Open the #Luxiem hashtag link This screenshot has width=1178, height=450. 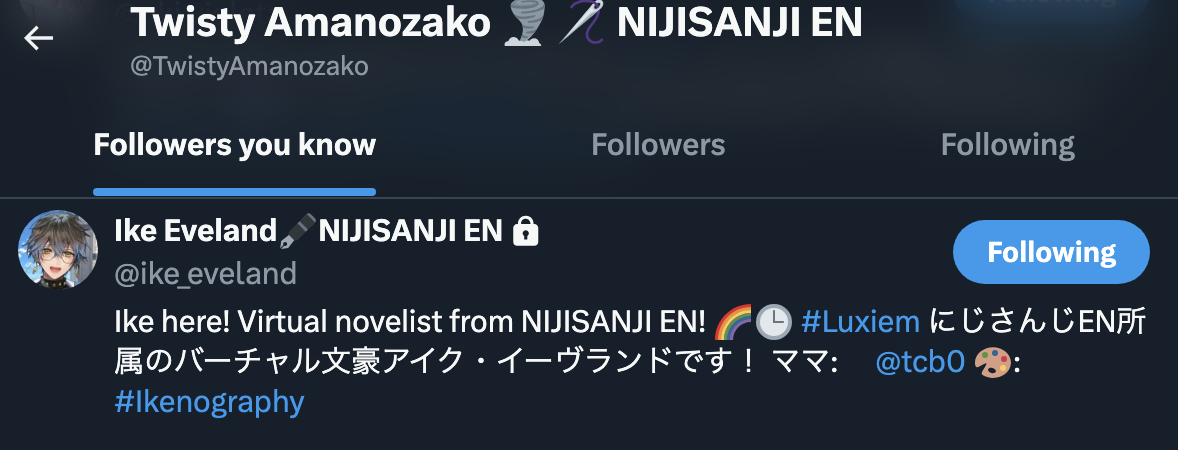[860, 322]
